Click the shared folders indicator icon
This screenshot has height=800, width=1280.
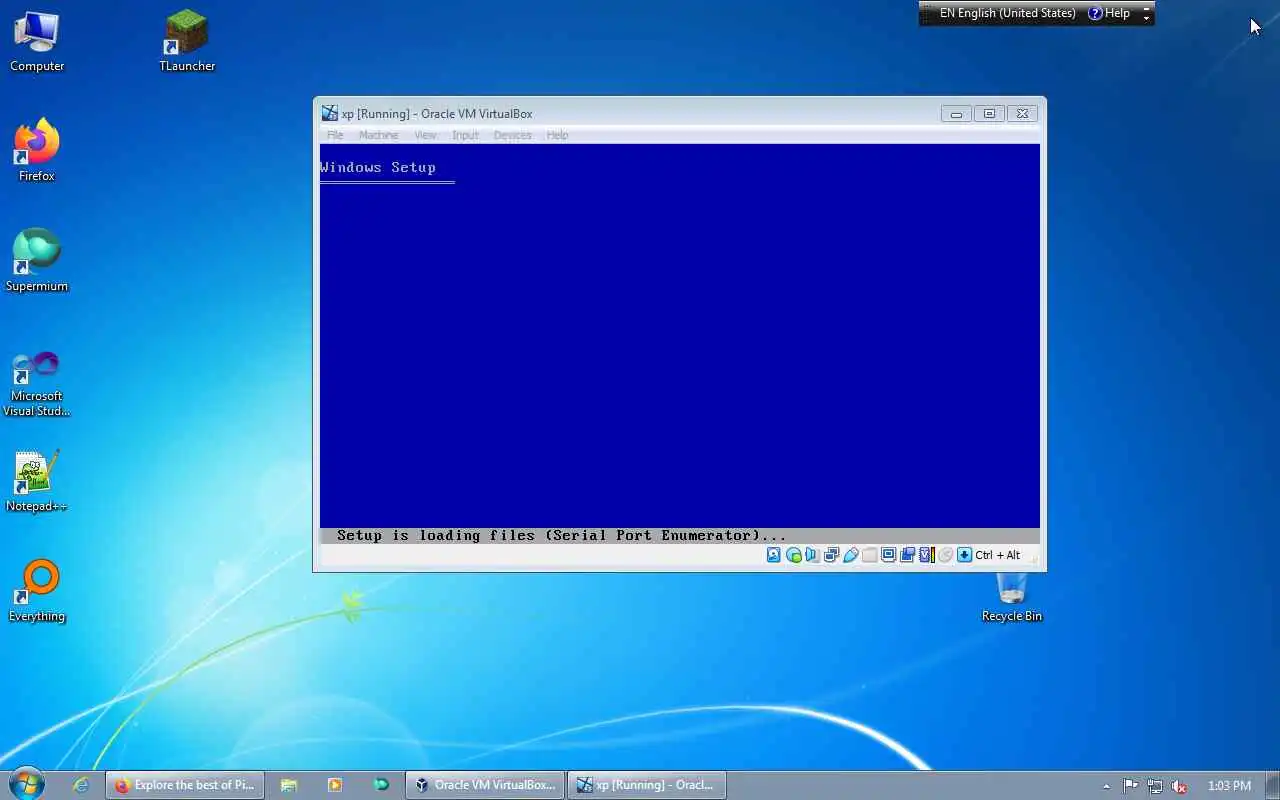point(869,555)
